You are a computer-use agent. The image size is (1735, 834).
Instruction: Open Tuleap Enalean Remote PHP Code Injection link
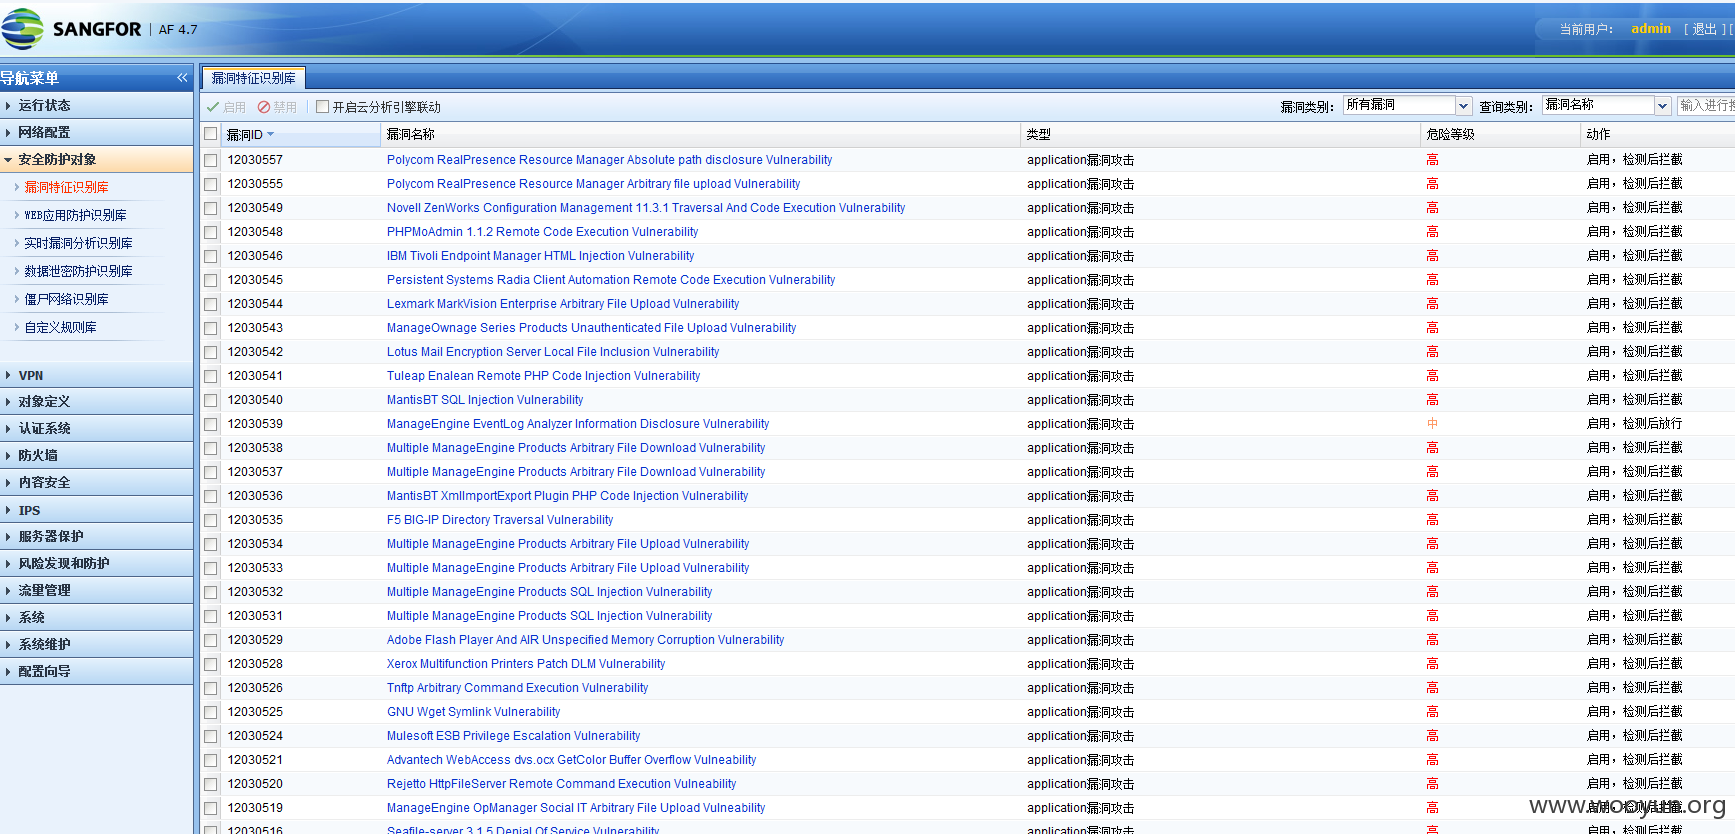tap(543, 376)
